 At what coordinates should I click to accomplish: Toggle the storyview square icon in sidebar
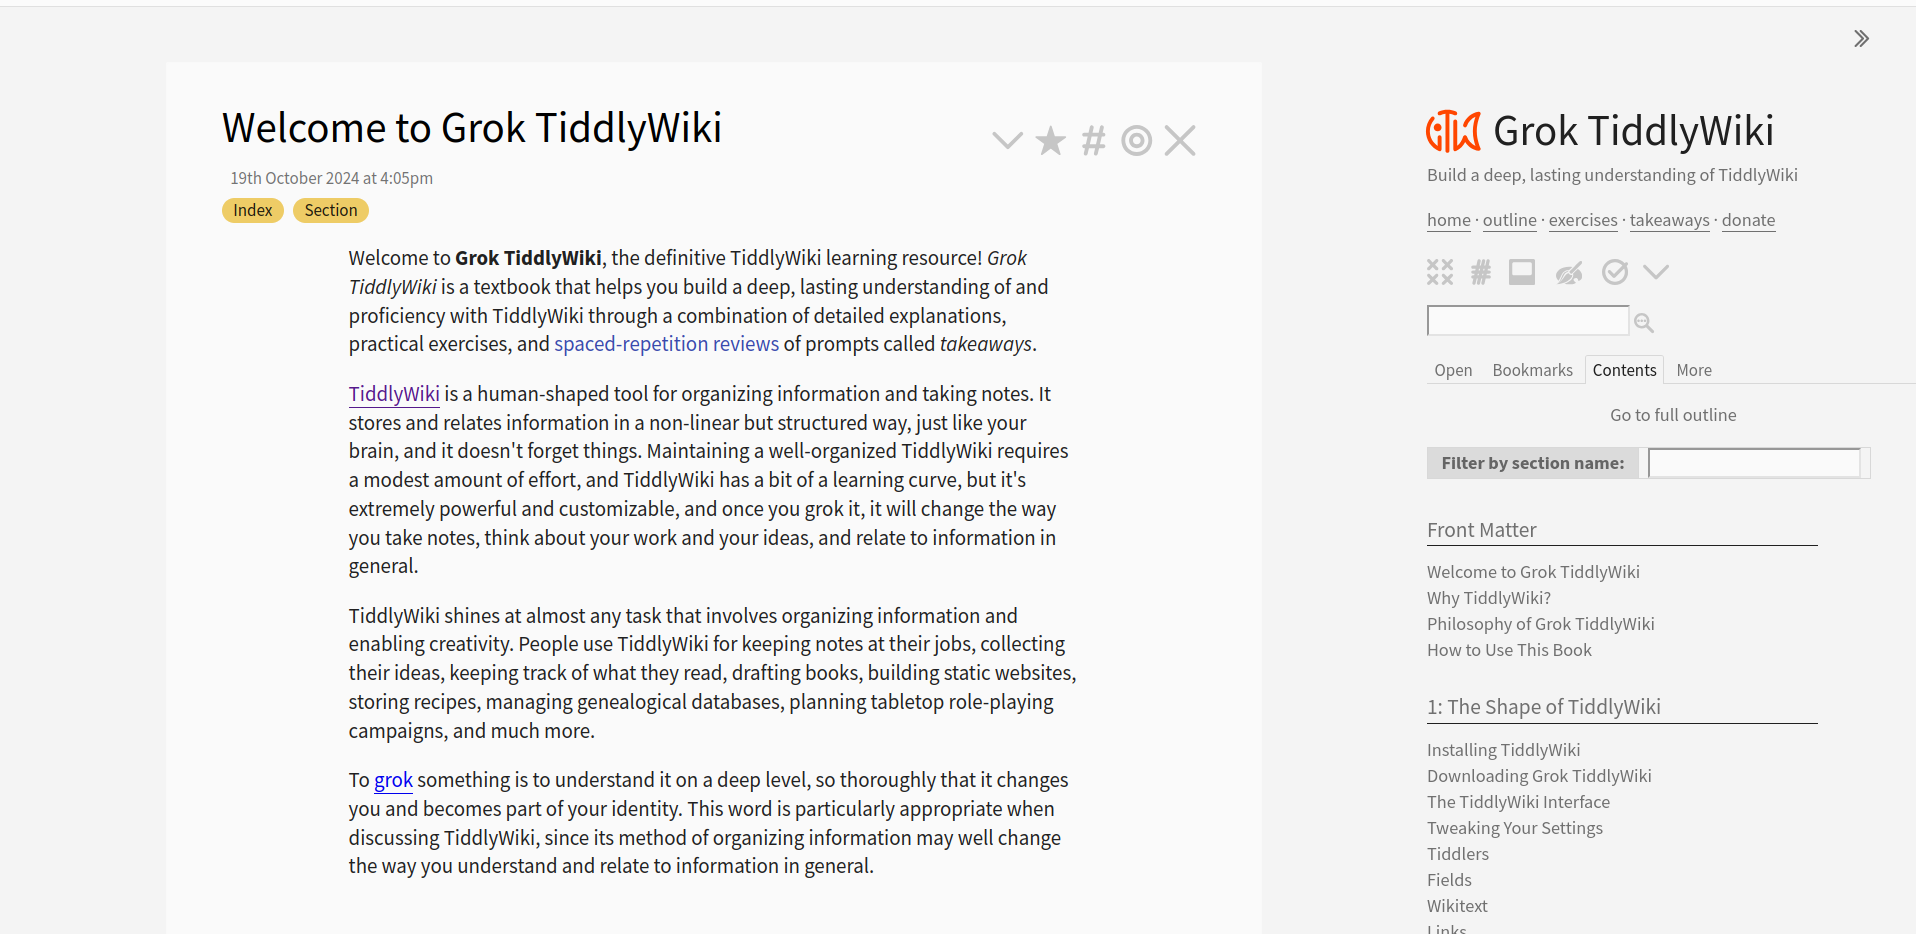(1522, 272)
